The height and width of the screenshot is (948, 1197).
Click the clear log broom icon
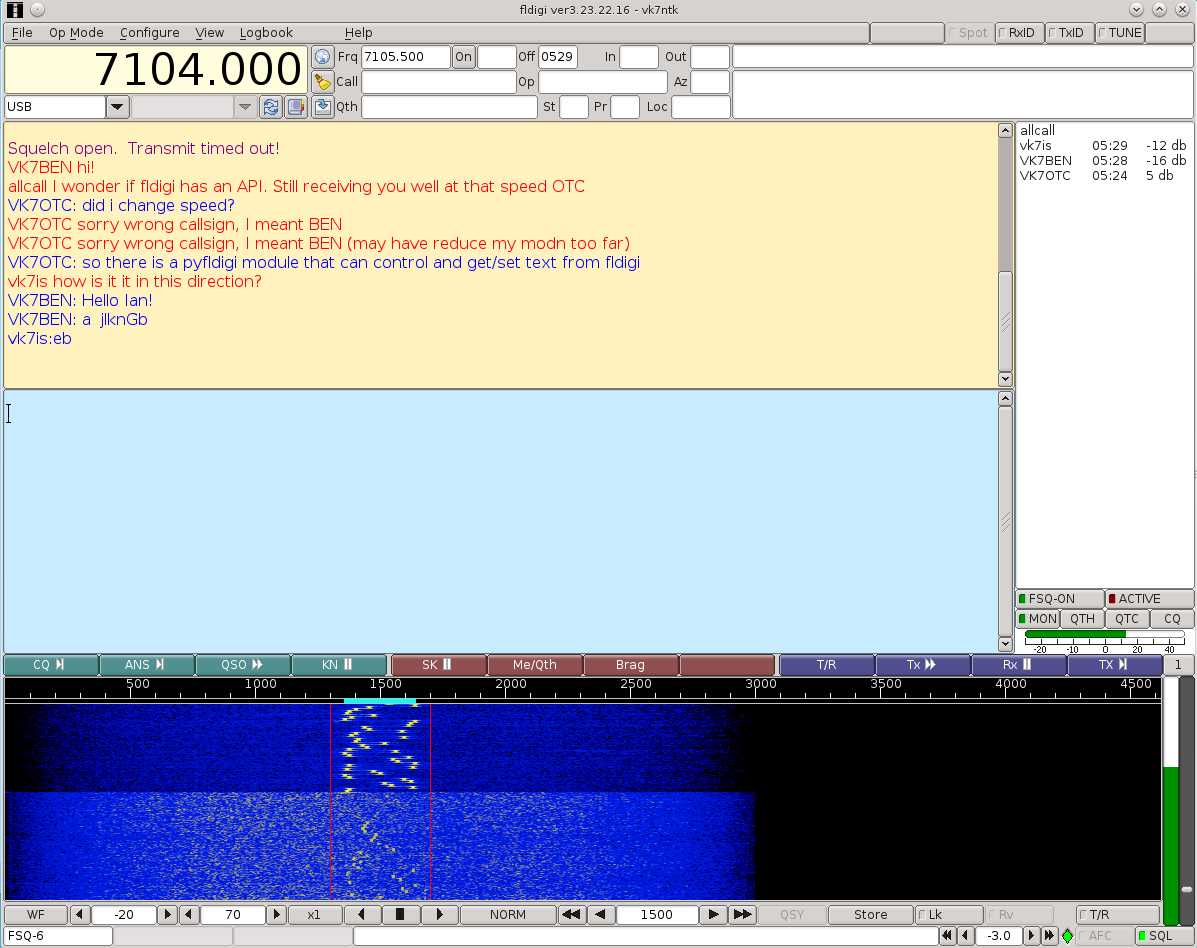323,82
